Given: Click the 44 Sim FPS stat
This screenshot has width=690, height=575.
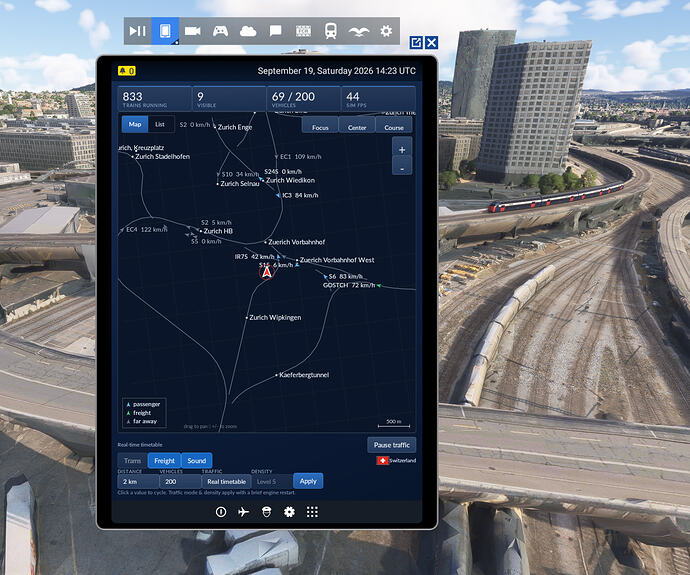Looking at the screenshot, I should (x=378, y=99).
